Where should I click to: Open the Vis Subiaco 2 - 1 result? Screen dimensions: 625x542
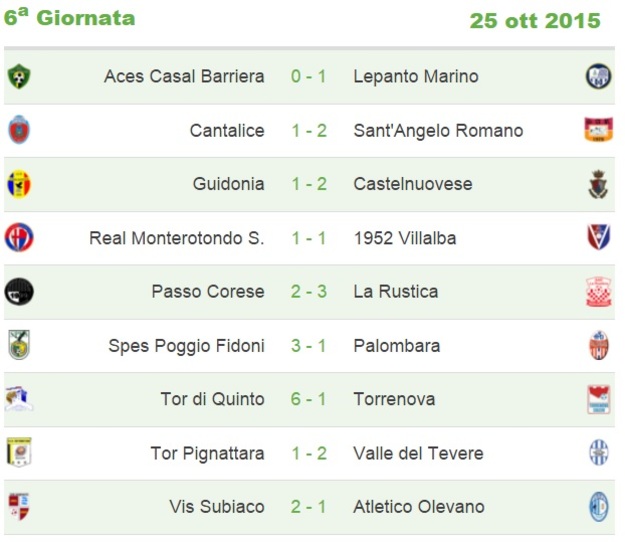tap(309, 507)
